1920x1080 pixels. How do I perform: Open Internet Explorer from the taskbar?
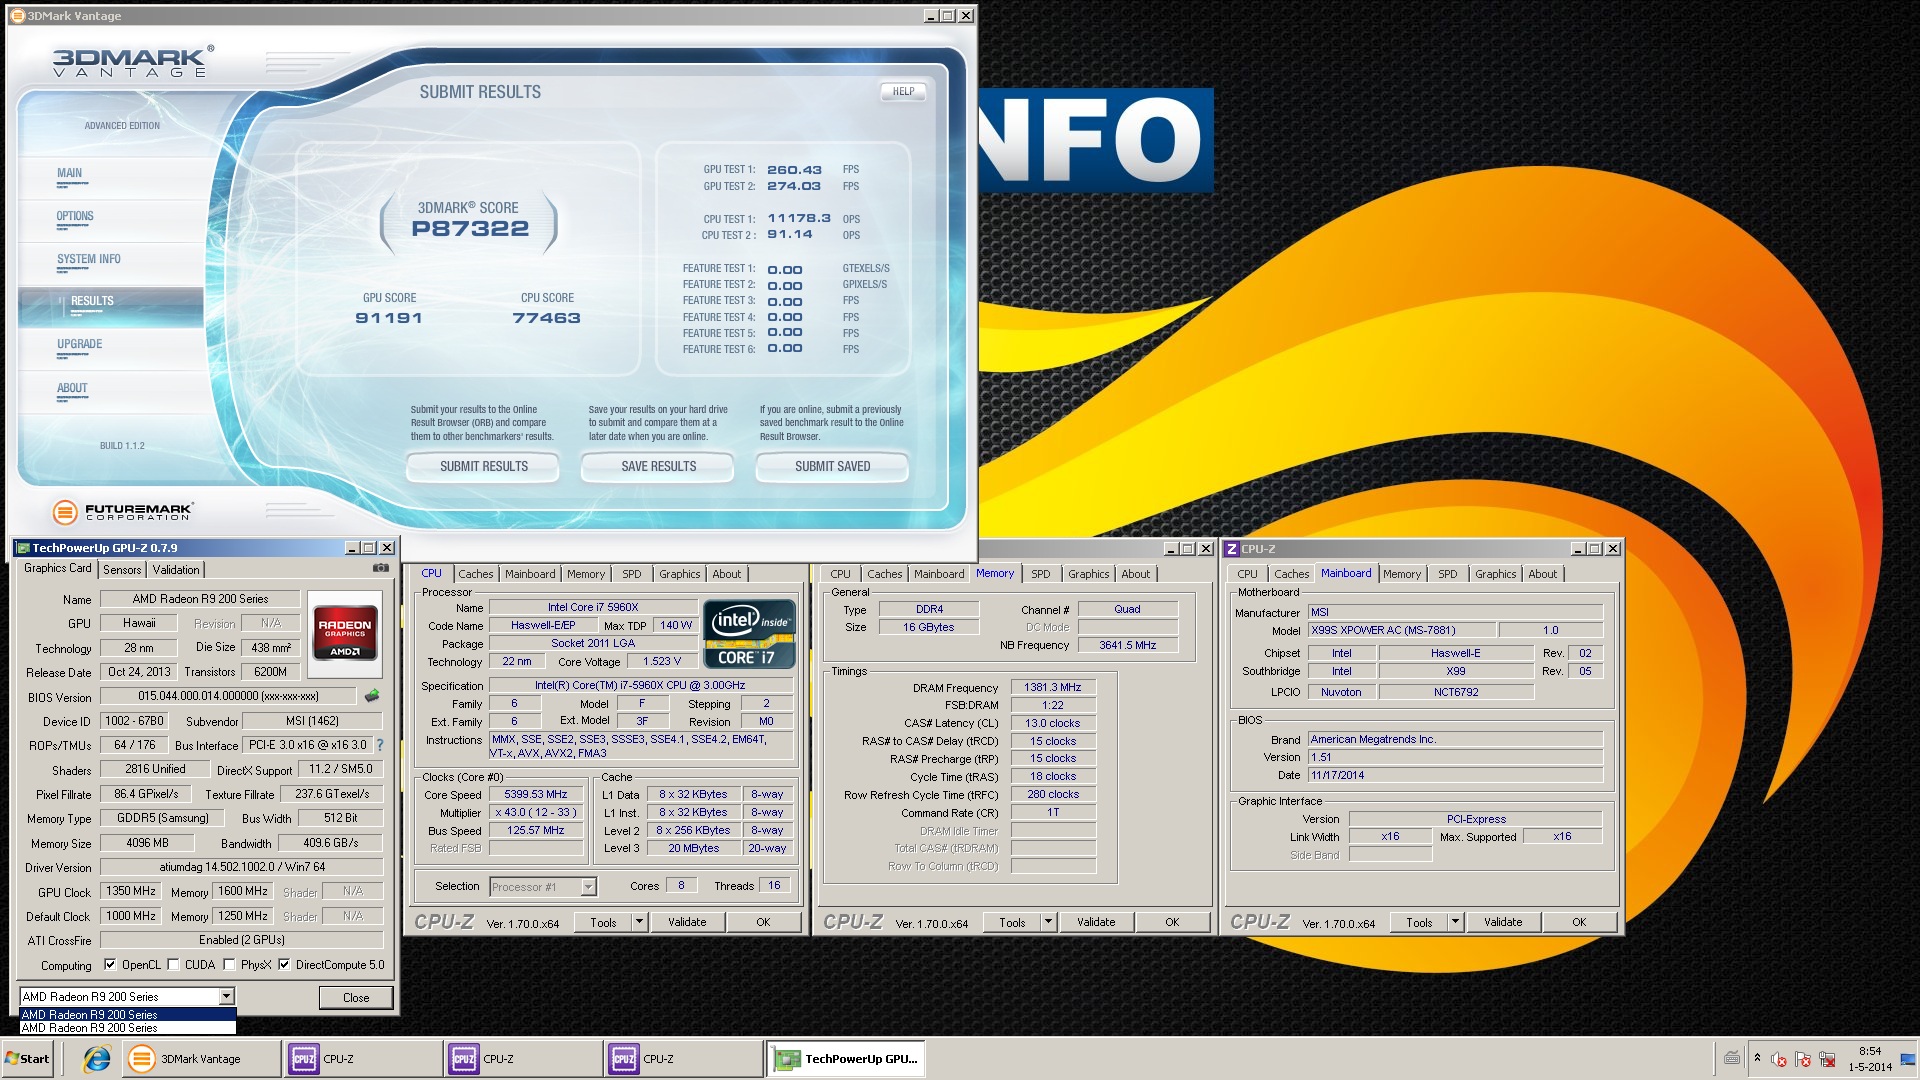point(97,1059)
